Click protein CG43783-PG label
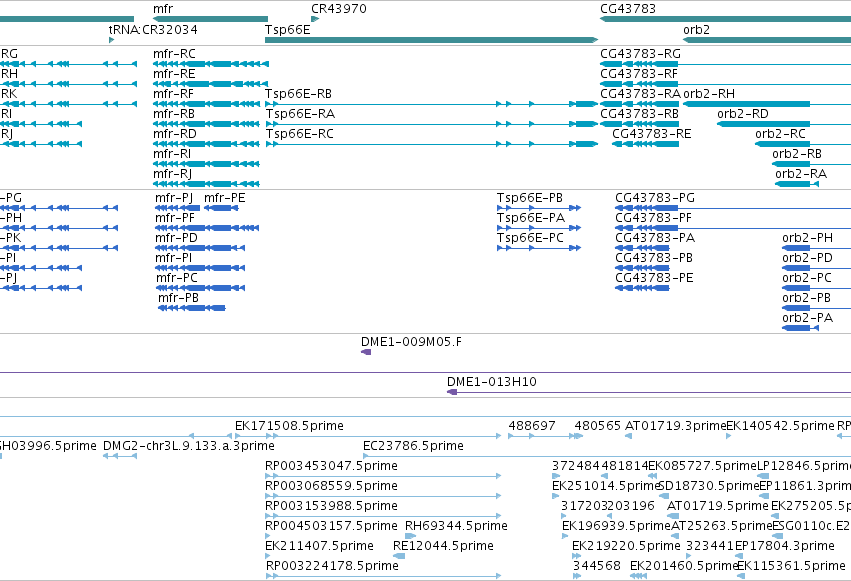 (x=655, y=198)
